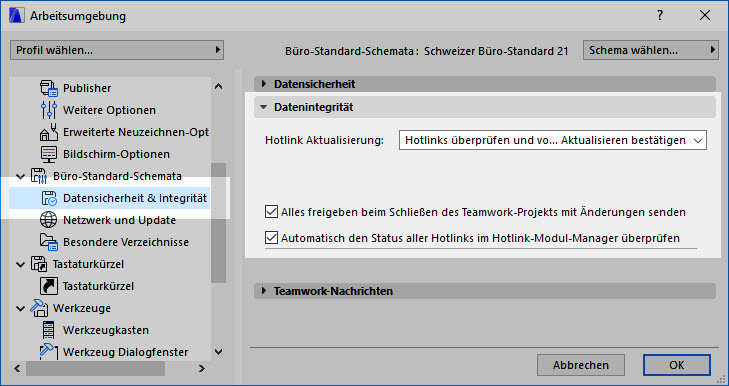This screenshot has width=729, height=386.
Task: Click the horizontal scrollbar thumb of tree
Action: pyautogui.click(x=95, y=368)
